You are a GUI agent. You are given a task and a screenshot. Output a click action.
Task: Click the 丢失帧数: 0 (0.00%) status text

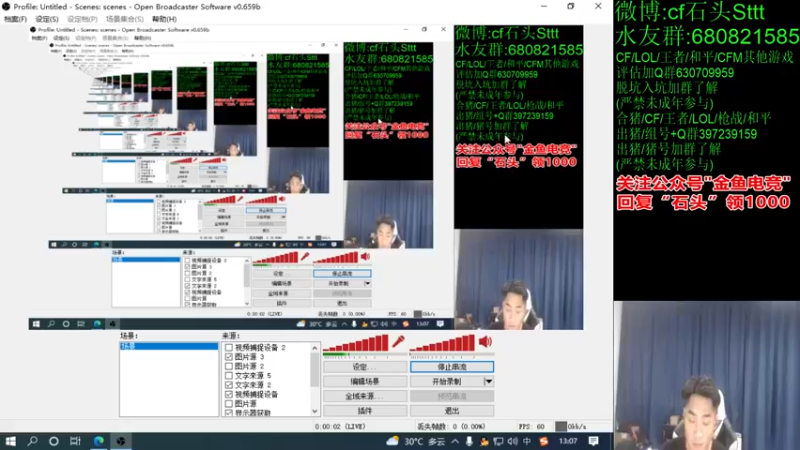click(452, 427)
